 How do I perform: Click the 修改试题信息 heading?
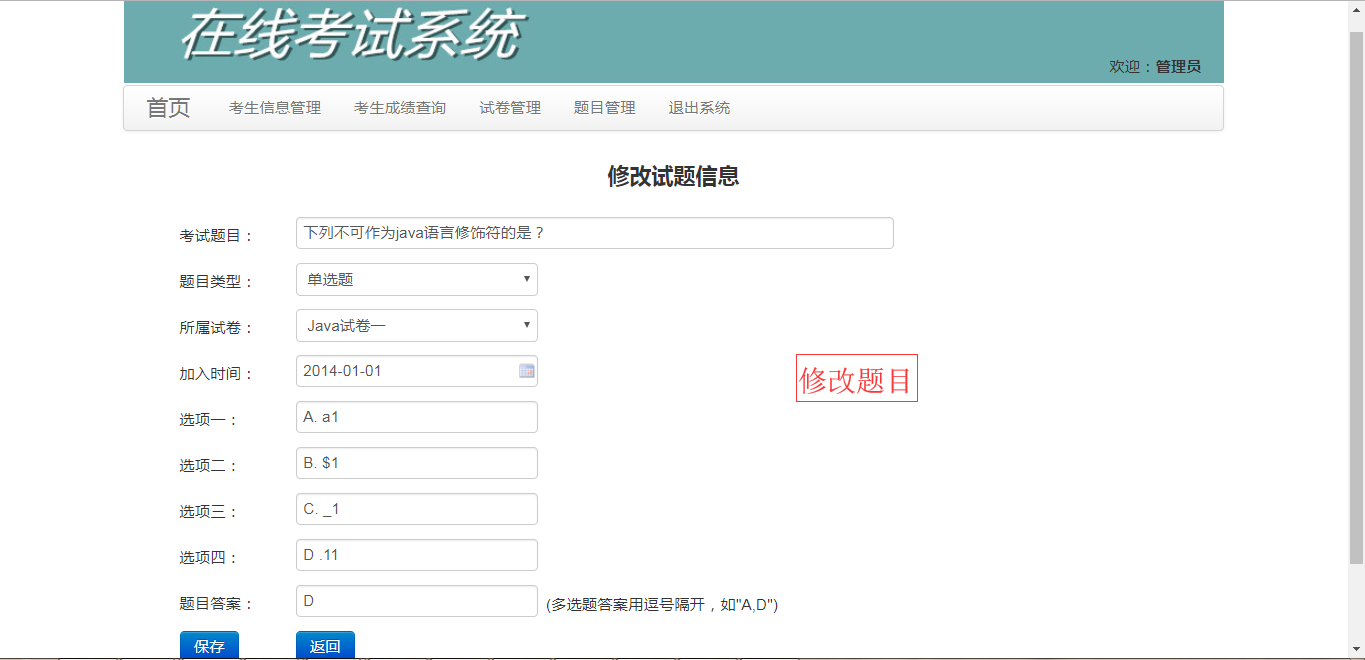point(673,177)
